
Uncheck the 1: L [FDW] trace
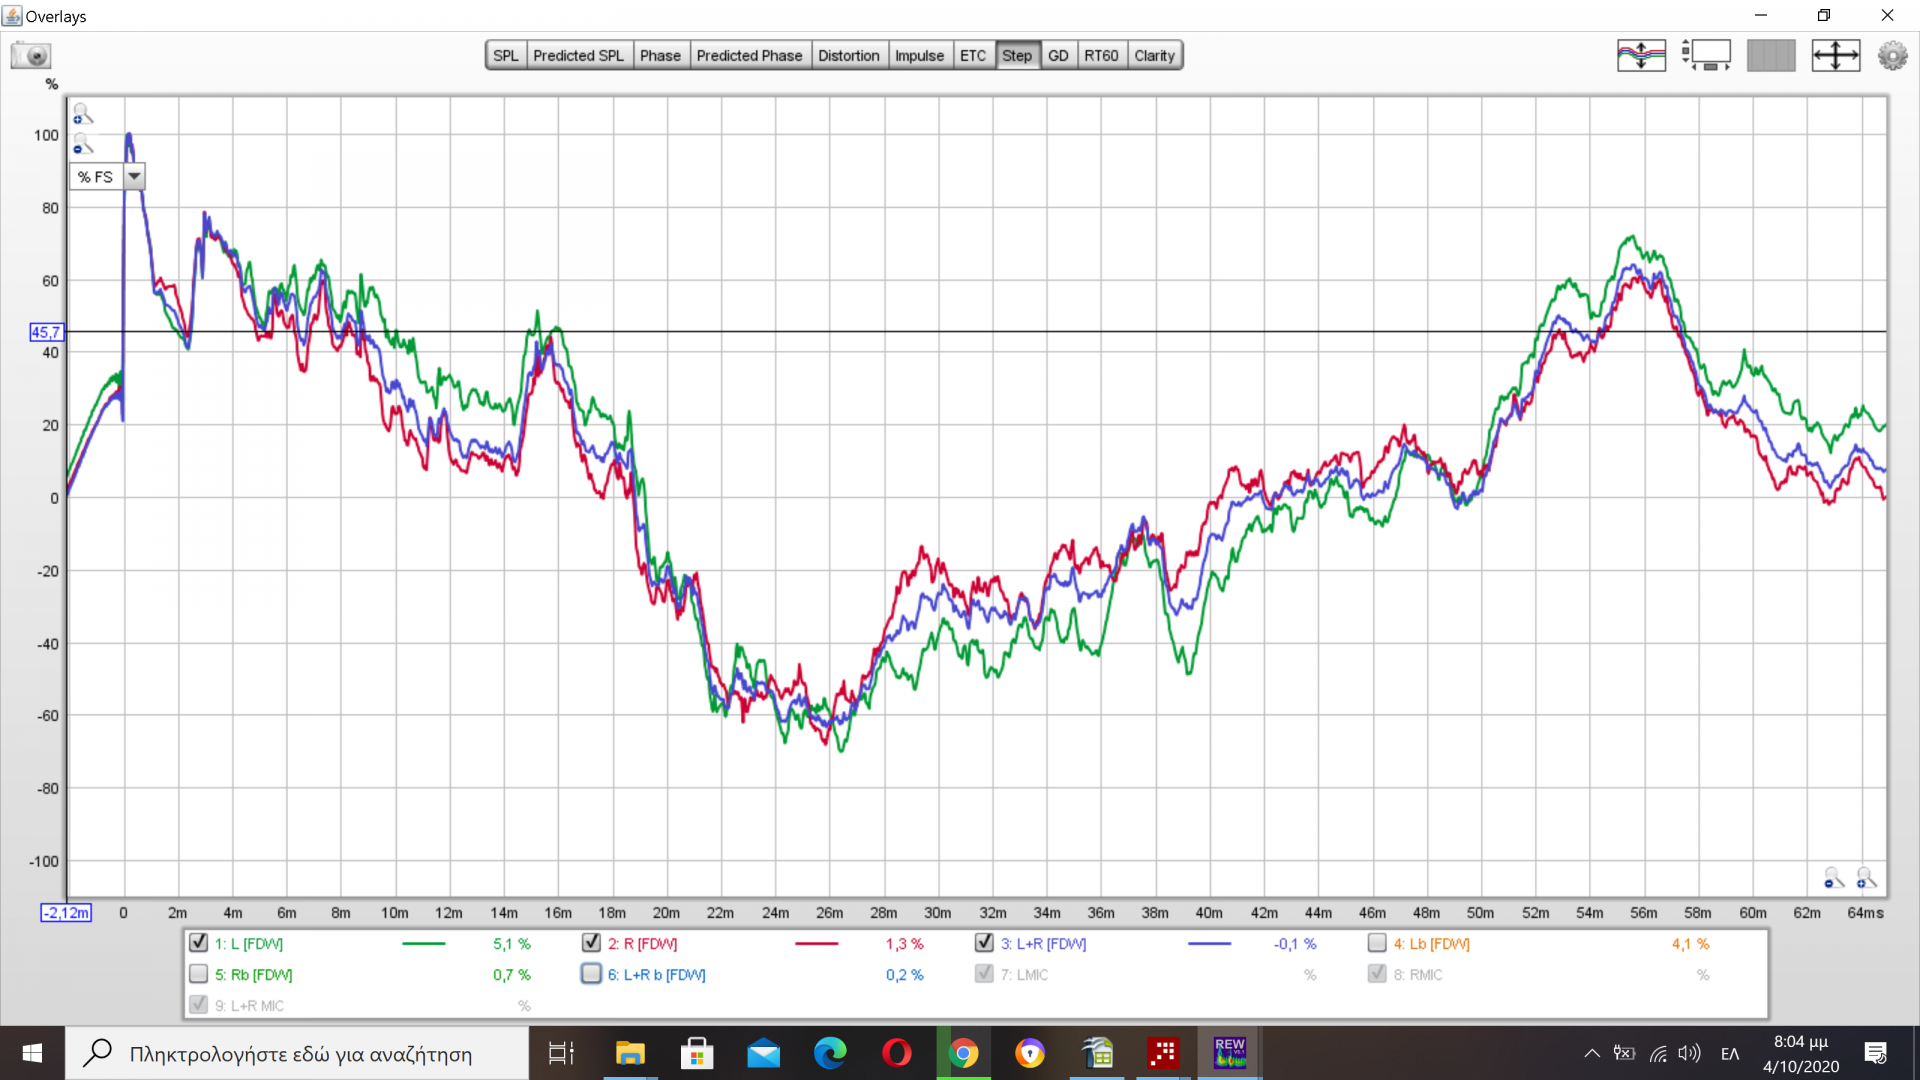(x=198, y=943)
